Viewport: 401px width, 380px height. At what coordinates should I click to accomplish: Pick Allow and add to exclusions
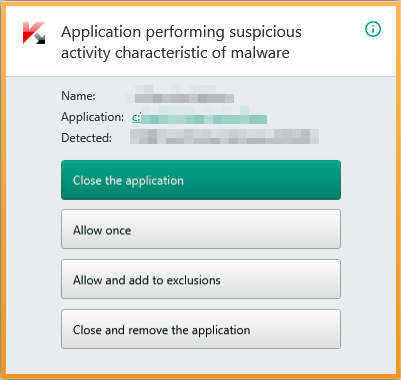tap(201, 279)
